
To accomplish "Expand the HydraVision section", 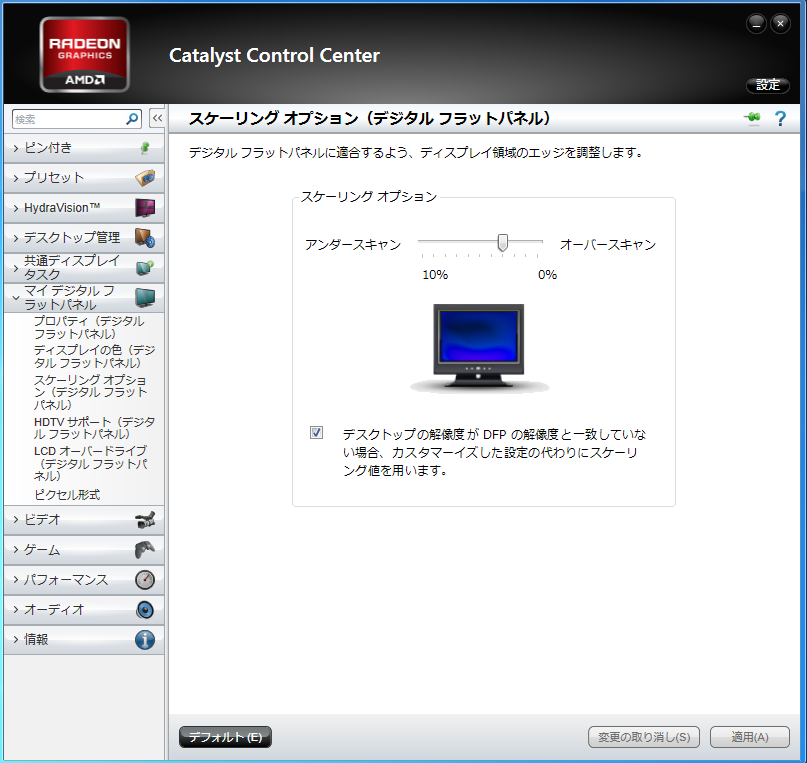I will point(84,208).
